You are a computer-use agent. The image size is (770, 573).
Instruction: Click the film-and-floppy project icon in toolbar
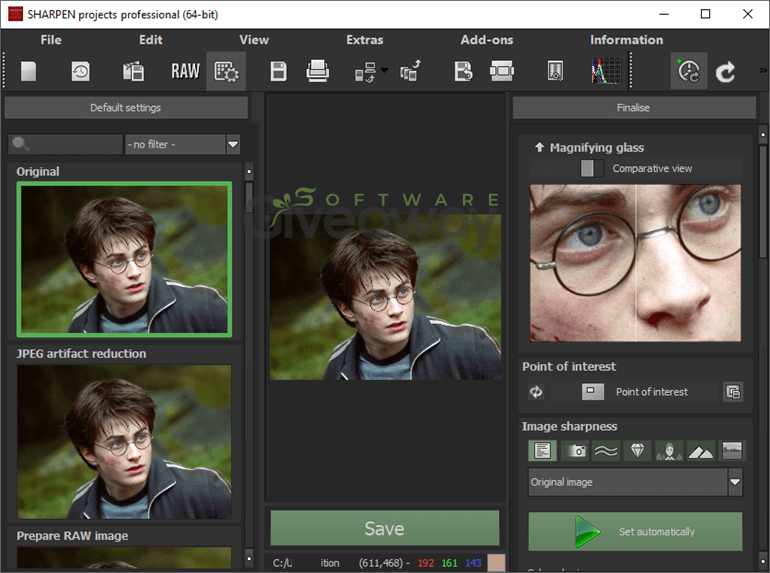pos(133,72)
